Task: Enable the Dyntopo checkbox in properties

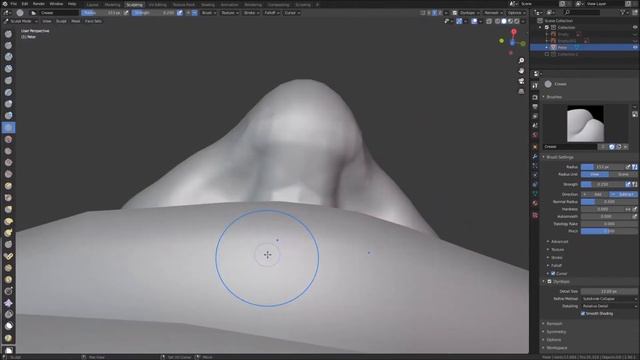Action: click(549, 282)
